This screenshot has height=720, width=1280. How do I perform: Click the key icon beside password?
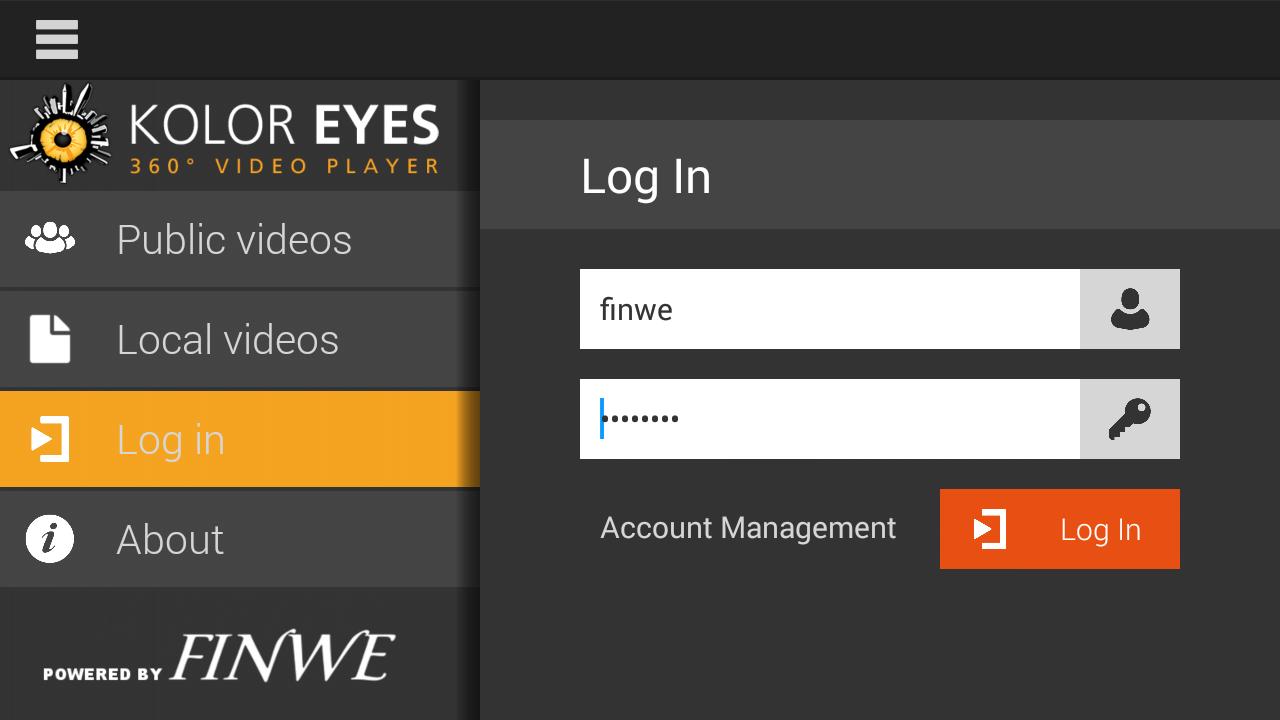coord(1130,419)
